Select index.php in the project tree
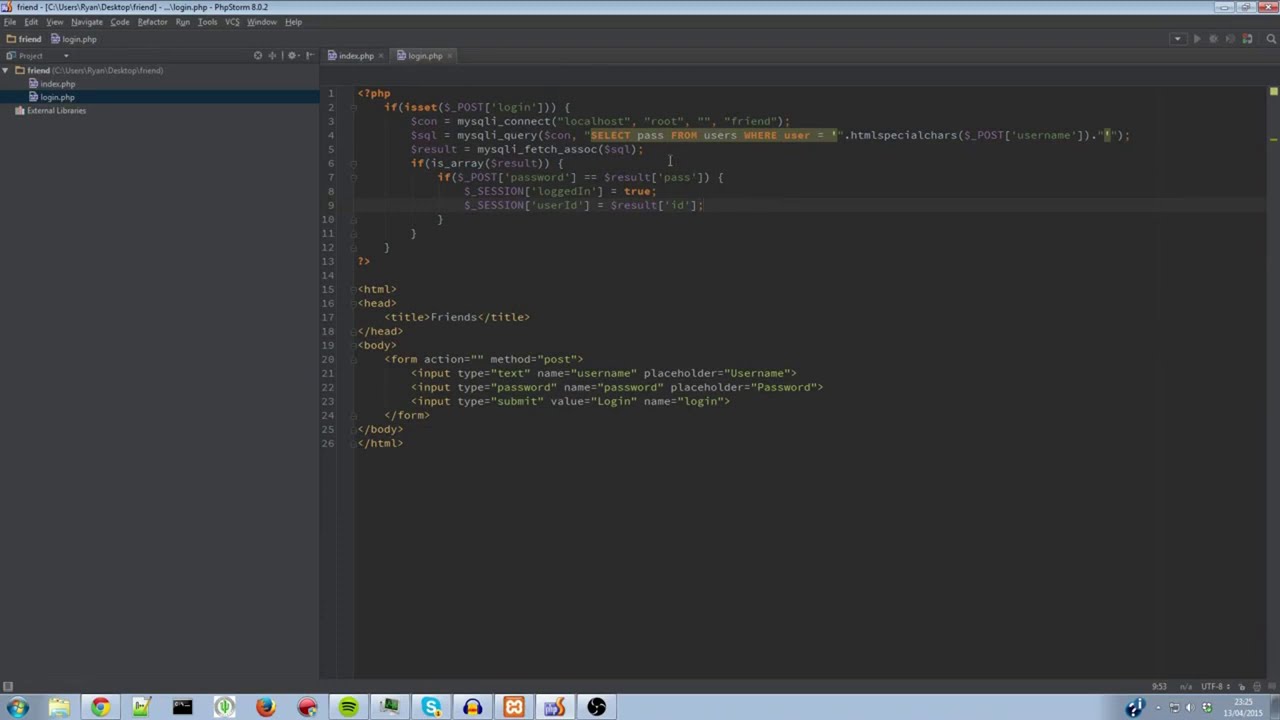The height and width of the screenshot is (720, 1280). [58, 84]
